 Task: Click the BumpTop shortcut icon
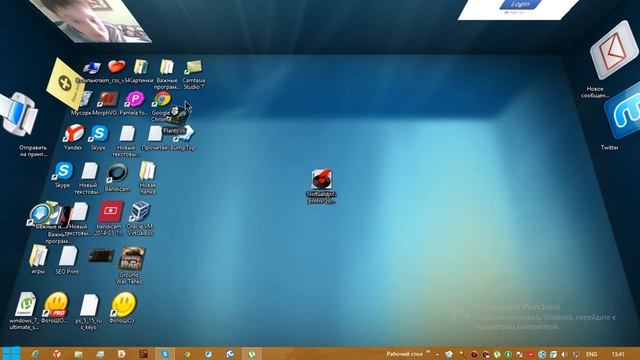tap(186, 135)
